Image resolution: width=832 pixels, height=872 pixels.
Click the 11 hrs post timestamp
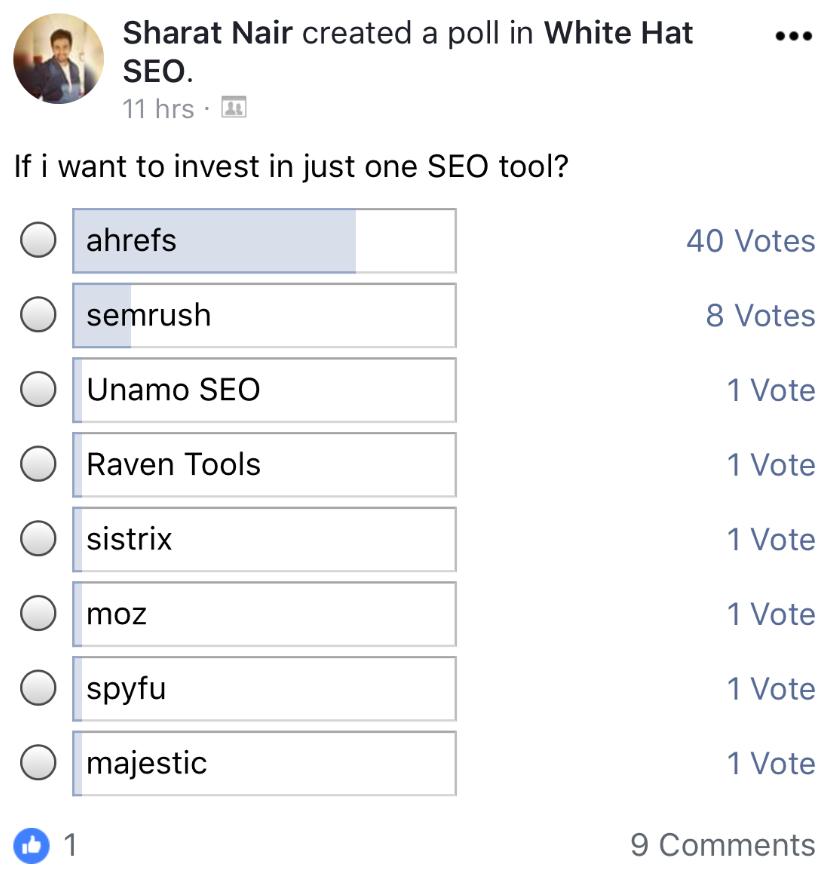click(x=157, y=108)
